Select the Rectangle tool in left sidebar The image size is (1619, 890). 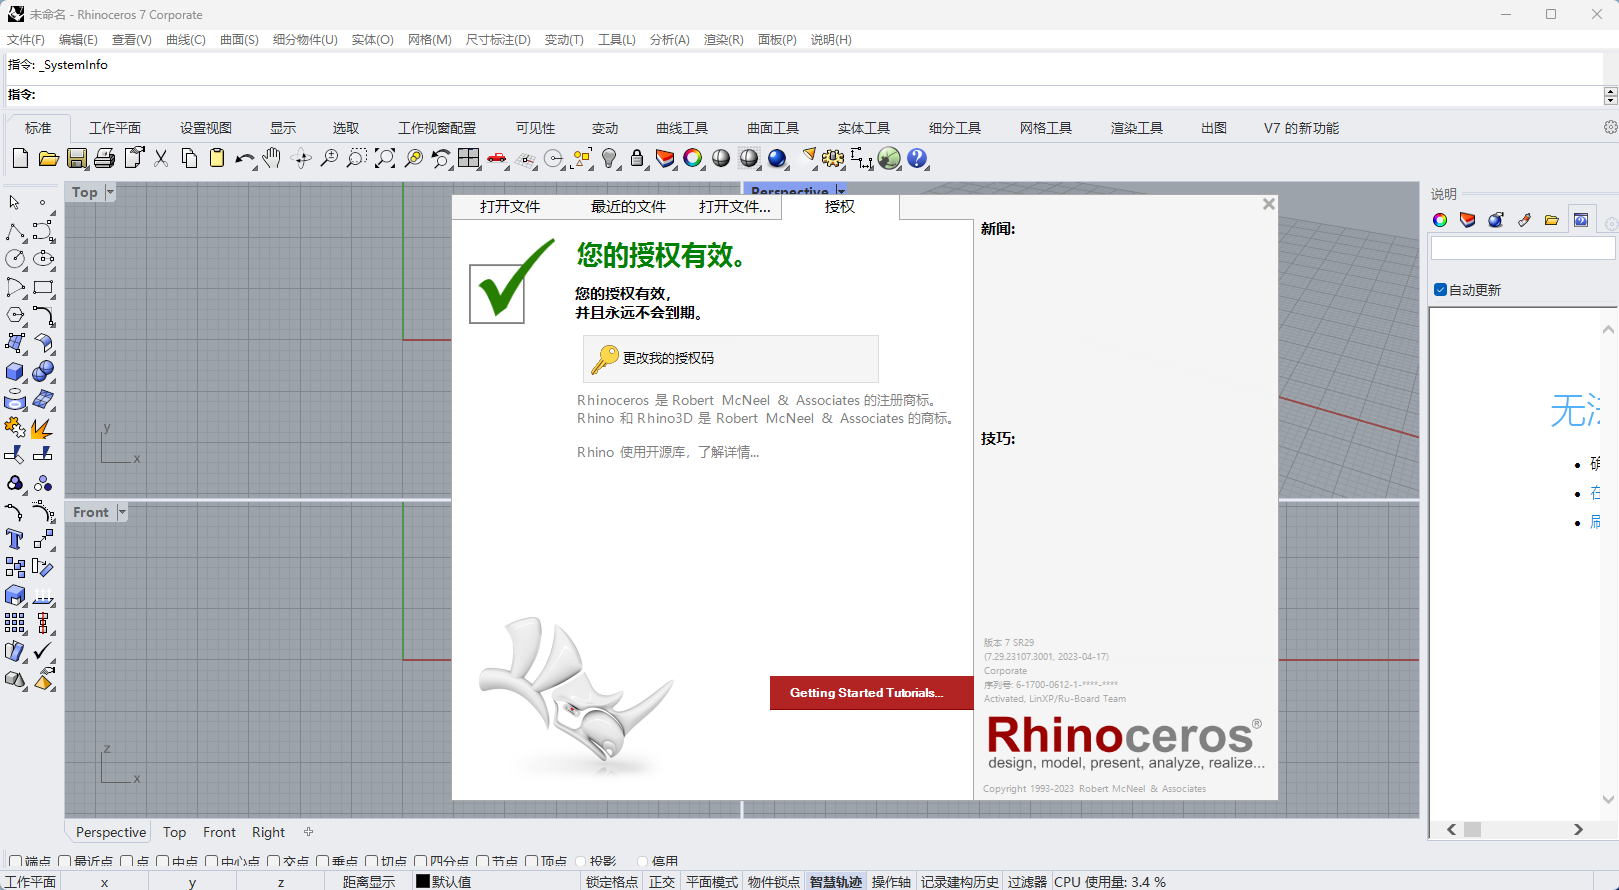pos(43,287)
